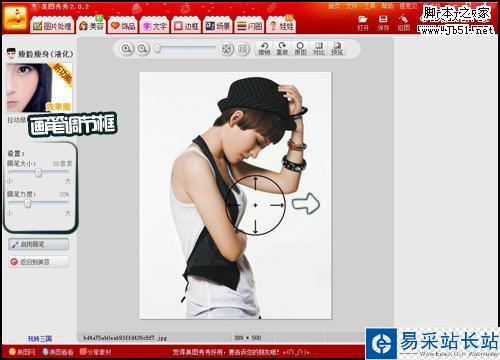Click the 原图 original image icon
This screenshot has height=360, width=500.
[300, 49]
